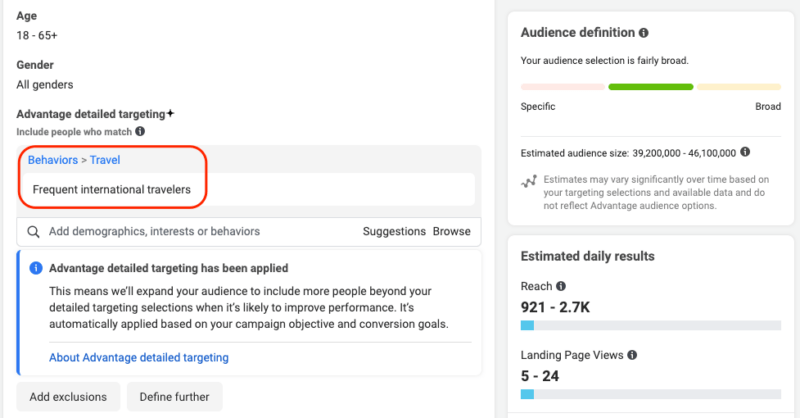The width and height of the screenshot is (800, 418).
Task: Select the Behaviors breadcrumb link
Action: (53, 159)
